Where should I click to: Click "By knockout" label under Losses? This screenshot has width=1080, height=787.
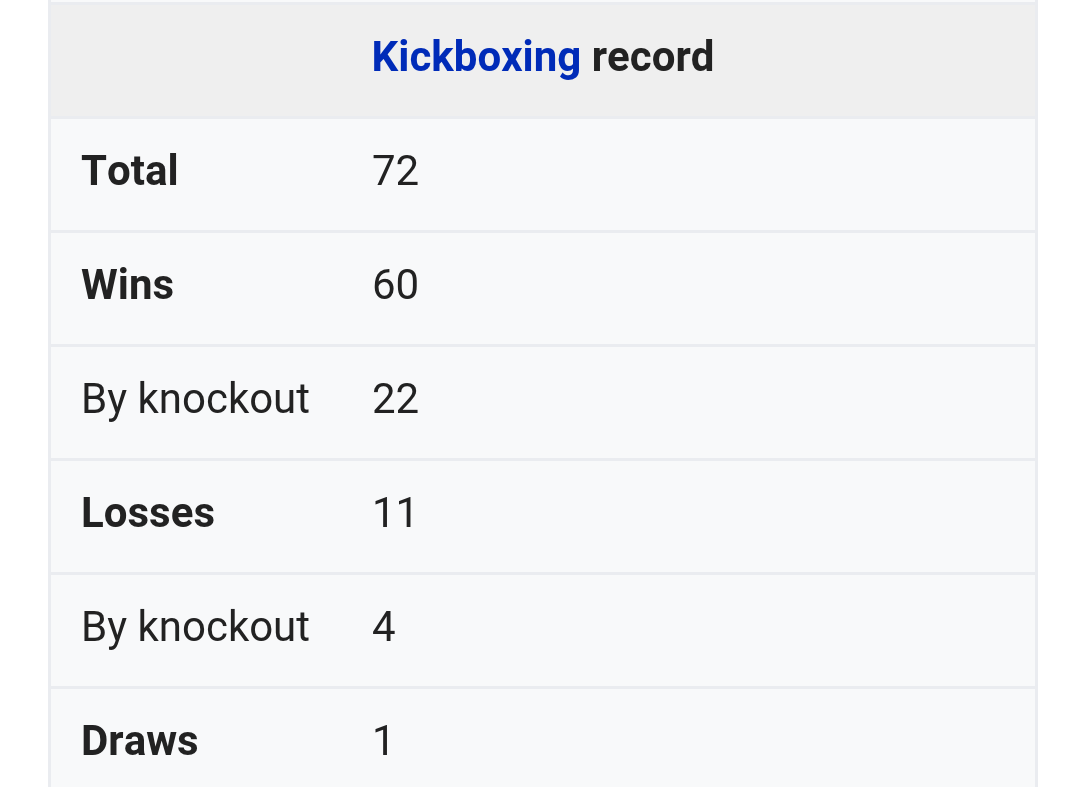[196, 627]
